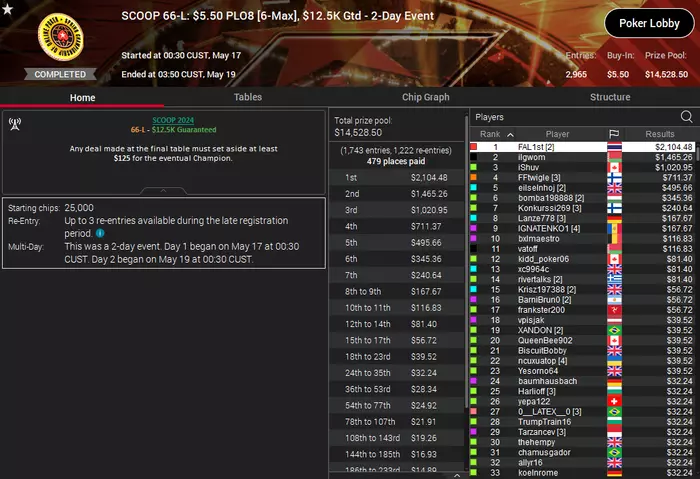Toggle Rank column sort arrow
Viewport: 700px width, 479px height.
tap(510, 134)
